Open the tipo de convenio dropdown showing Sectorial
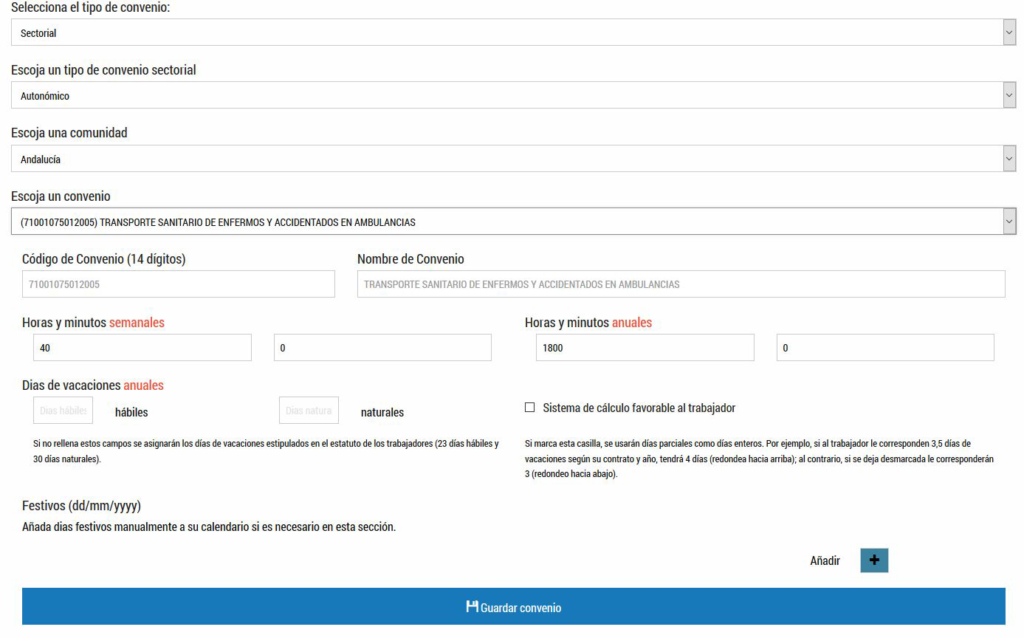Image resolution: width=1024 pixels, height=638 pixels. coord(513,33)
